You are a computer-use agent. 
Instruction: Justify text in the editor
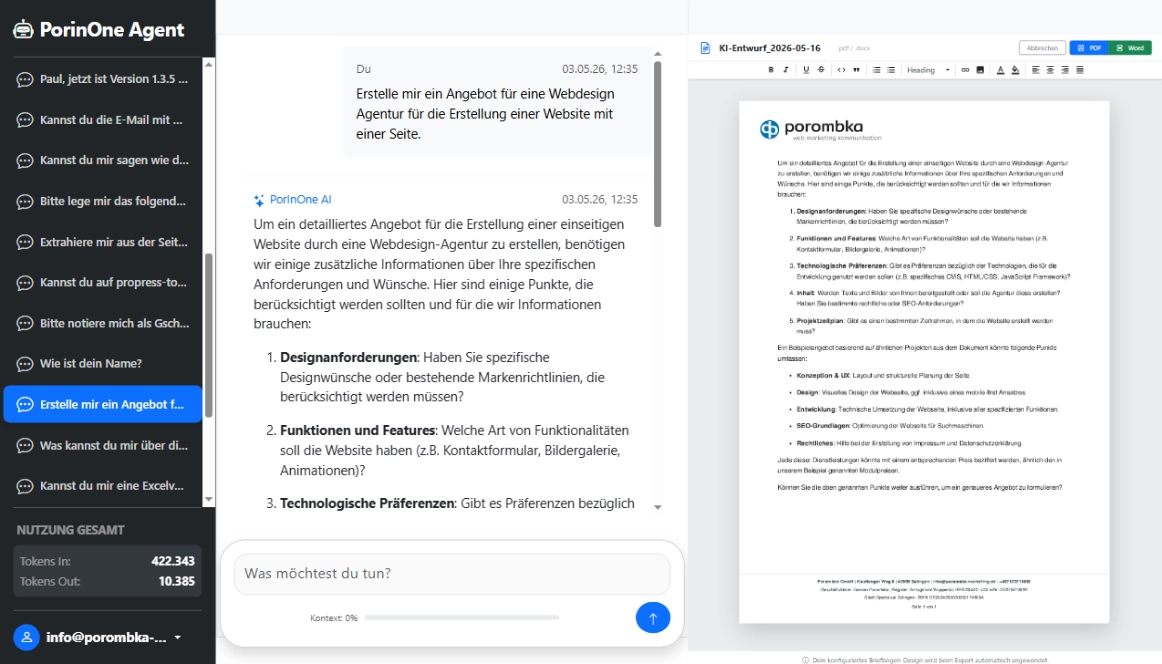pyautogui.click(x=1080, y=70)
